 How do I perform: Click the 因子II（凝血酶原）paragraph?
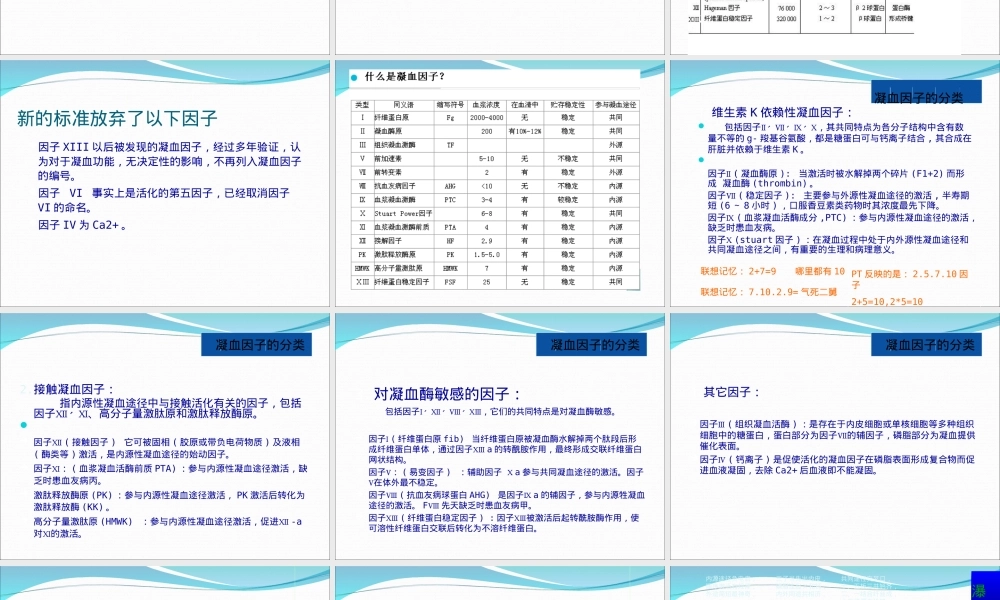click(835, 178)
